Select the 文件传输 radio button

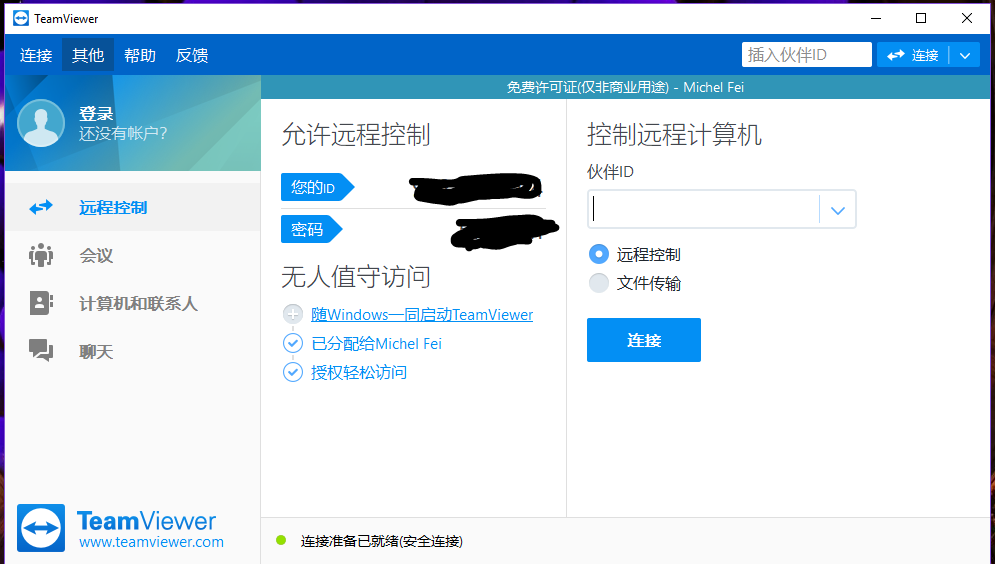pos(598,283)
